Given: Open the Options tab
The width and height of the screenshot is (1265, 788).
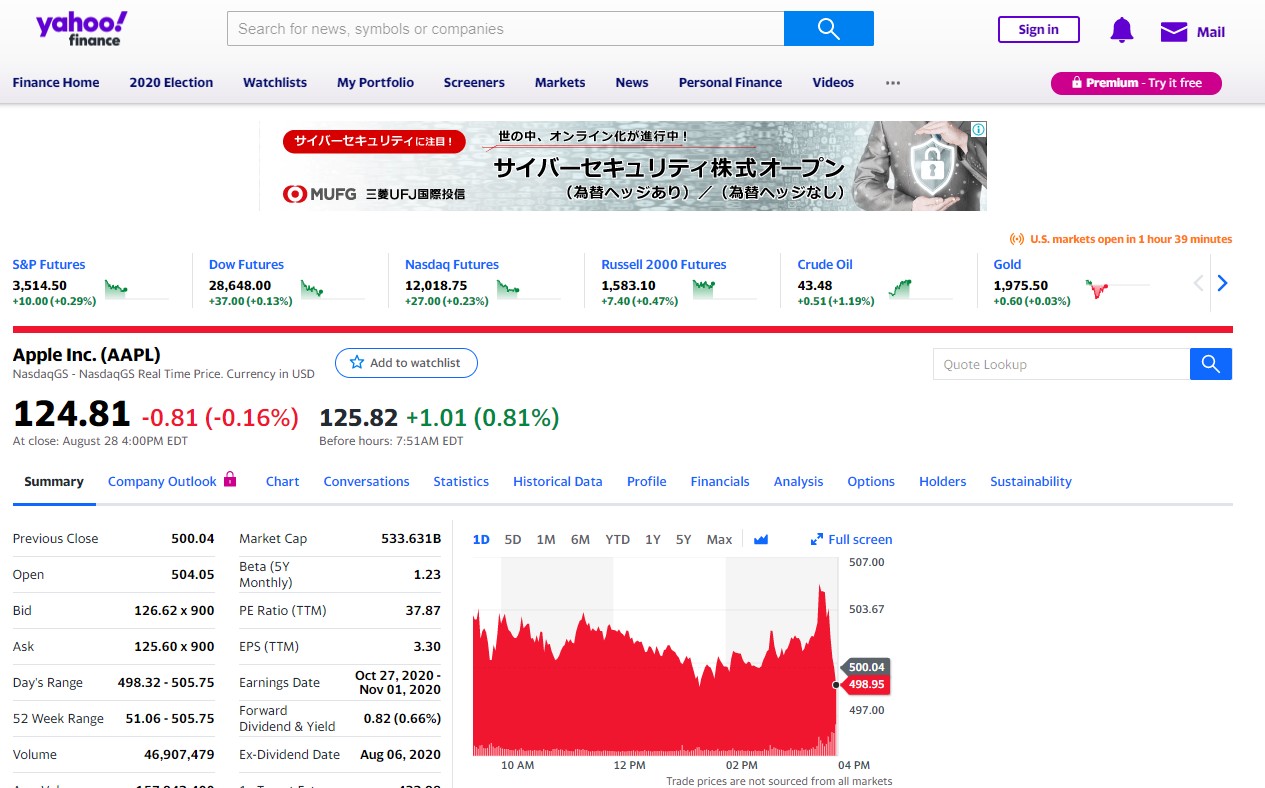Looking at the screenshot, I should pos(871,481).
